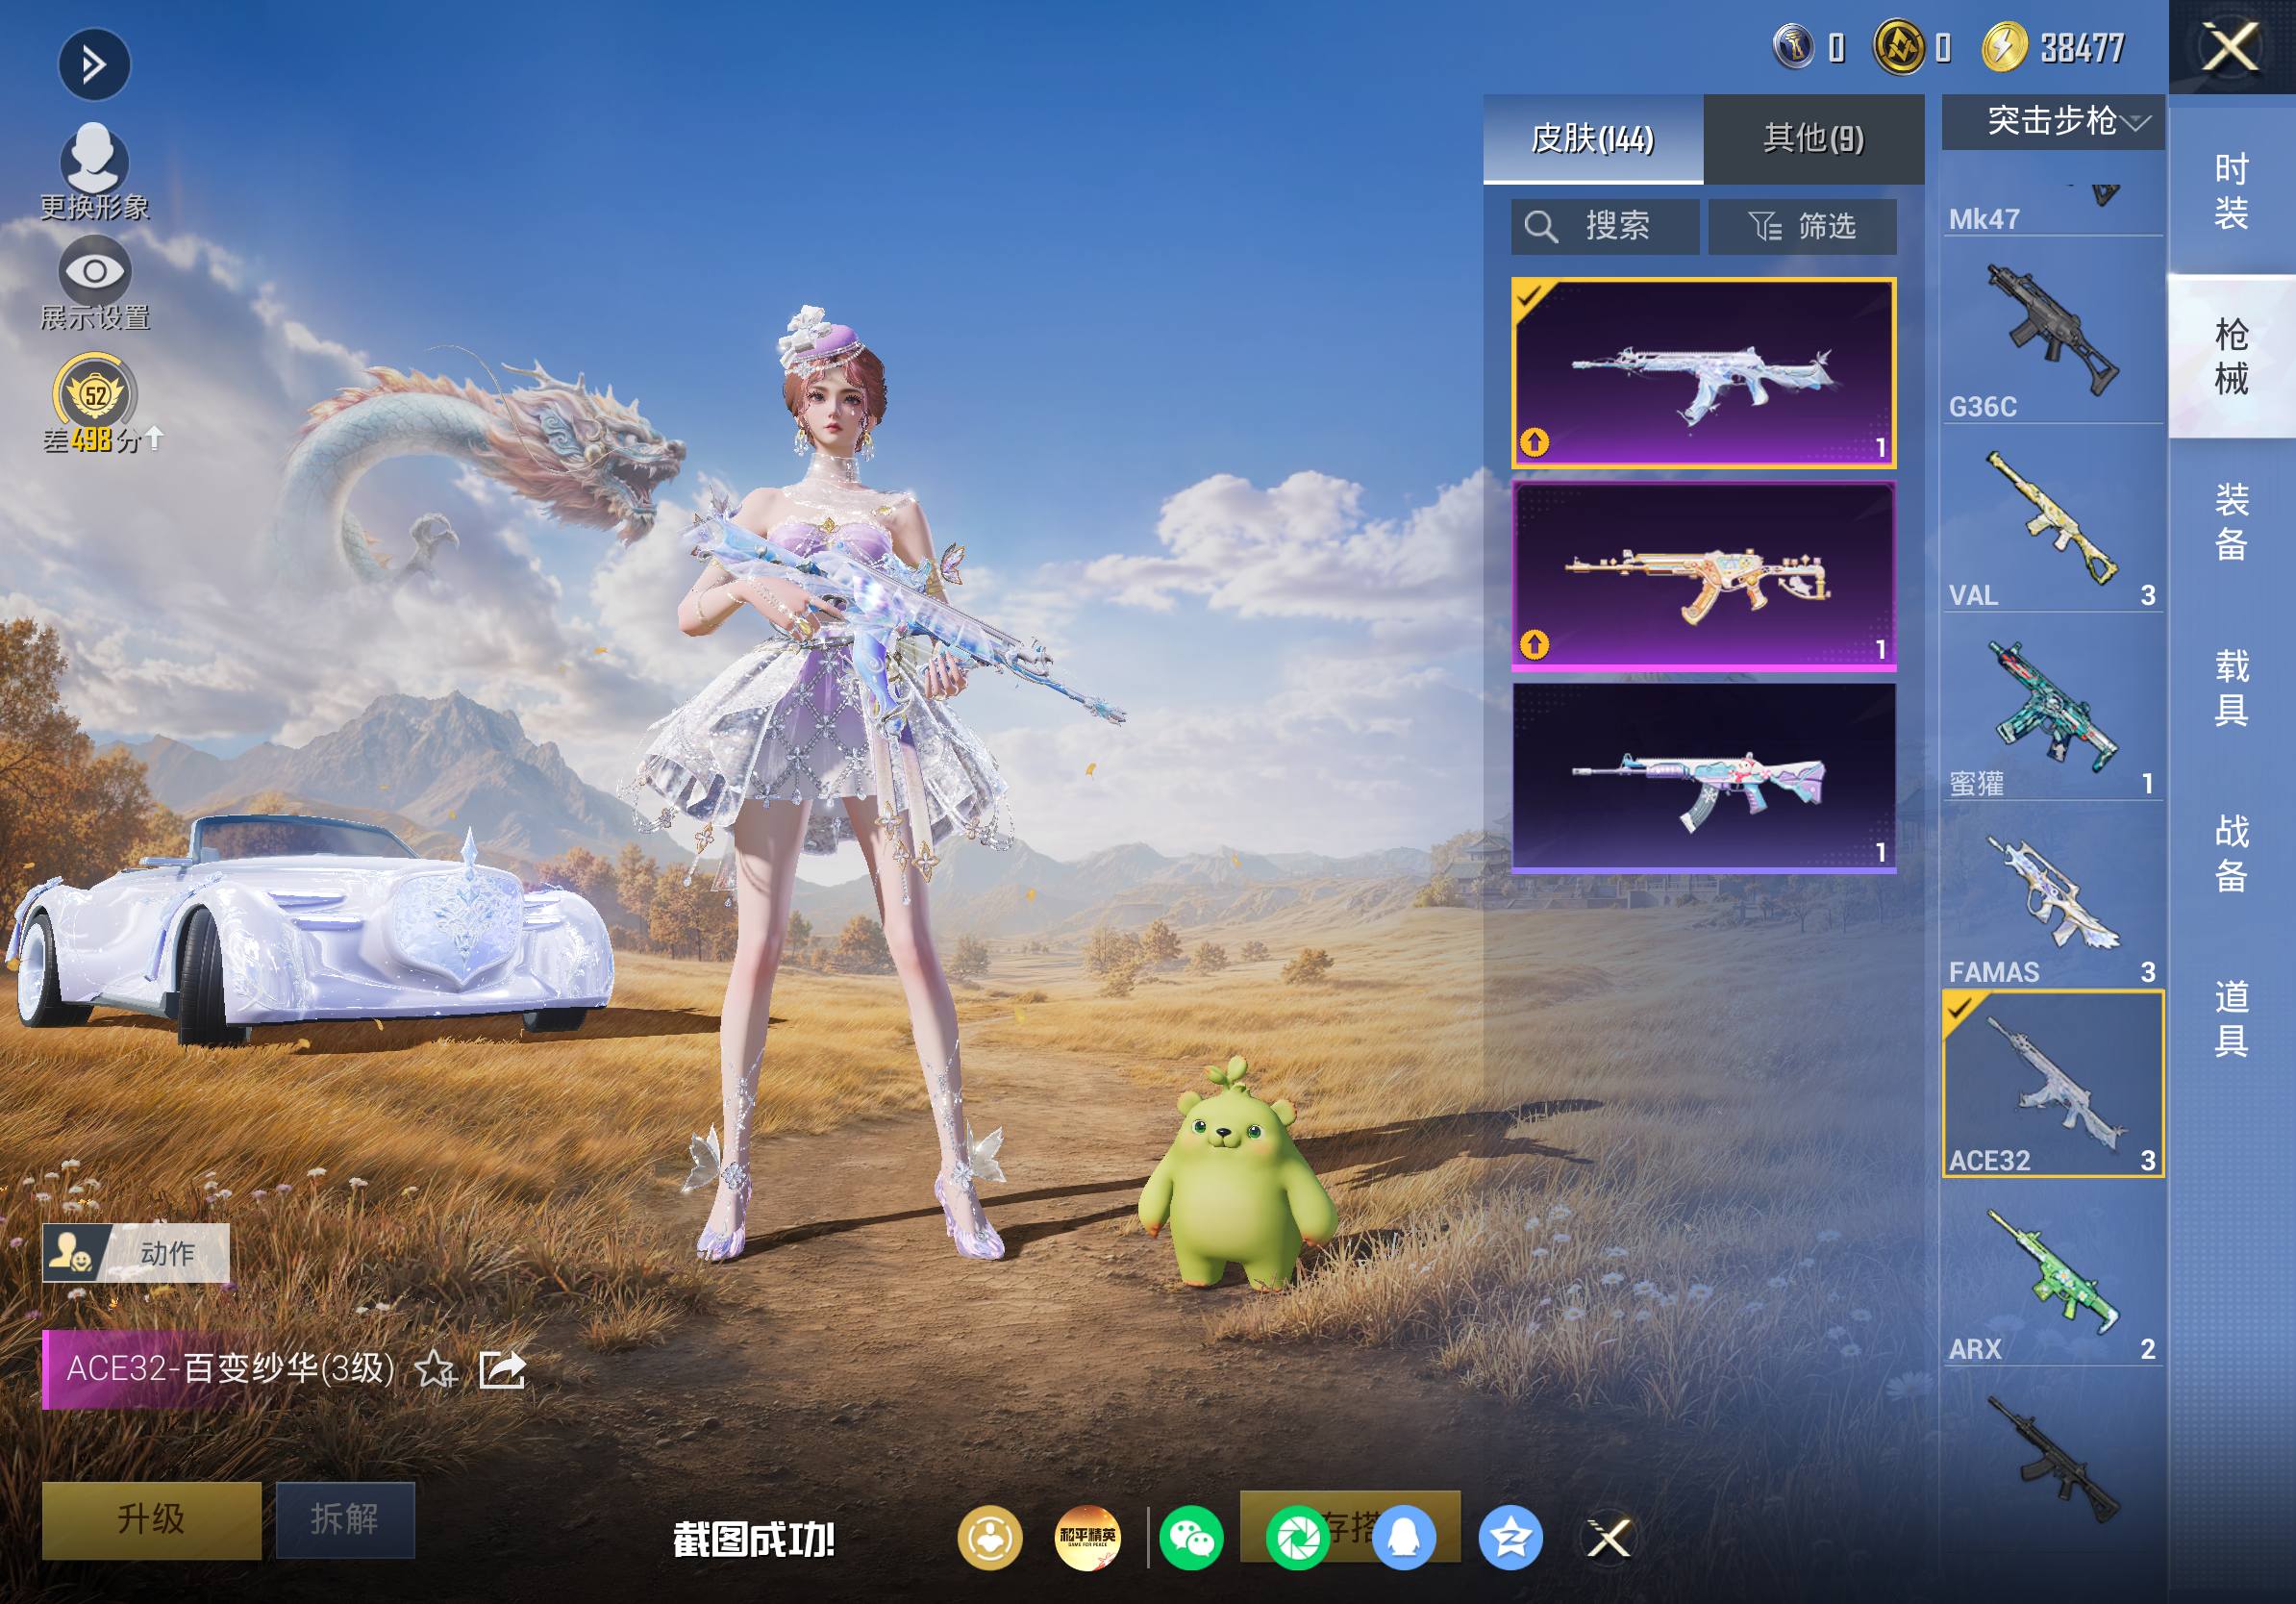Select the VAL weapon in list

click(x=2053, y=520)
